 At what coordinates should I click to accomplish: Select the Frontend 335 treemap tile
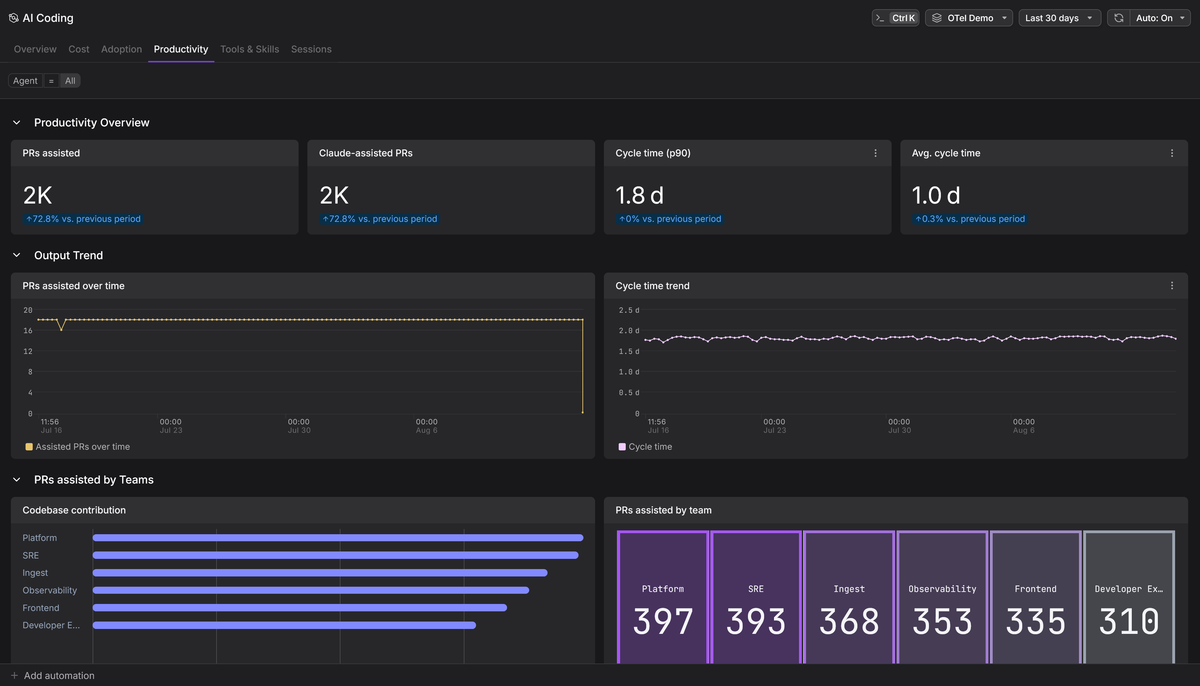(x=1036, y=597)
